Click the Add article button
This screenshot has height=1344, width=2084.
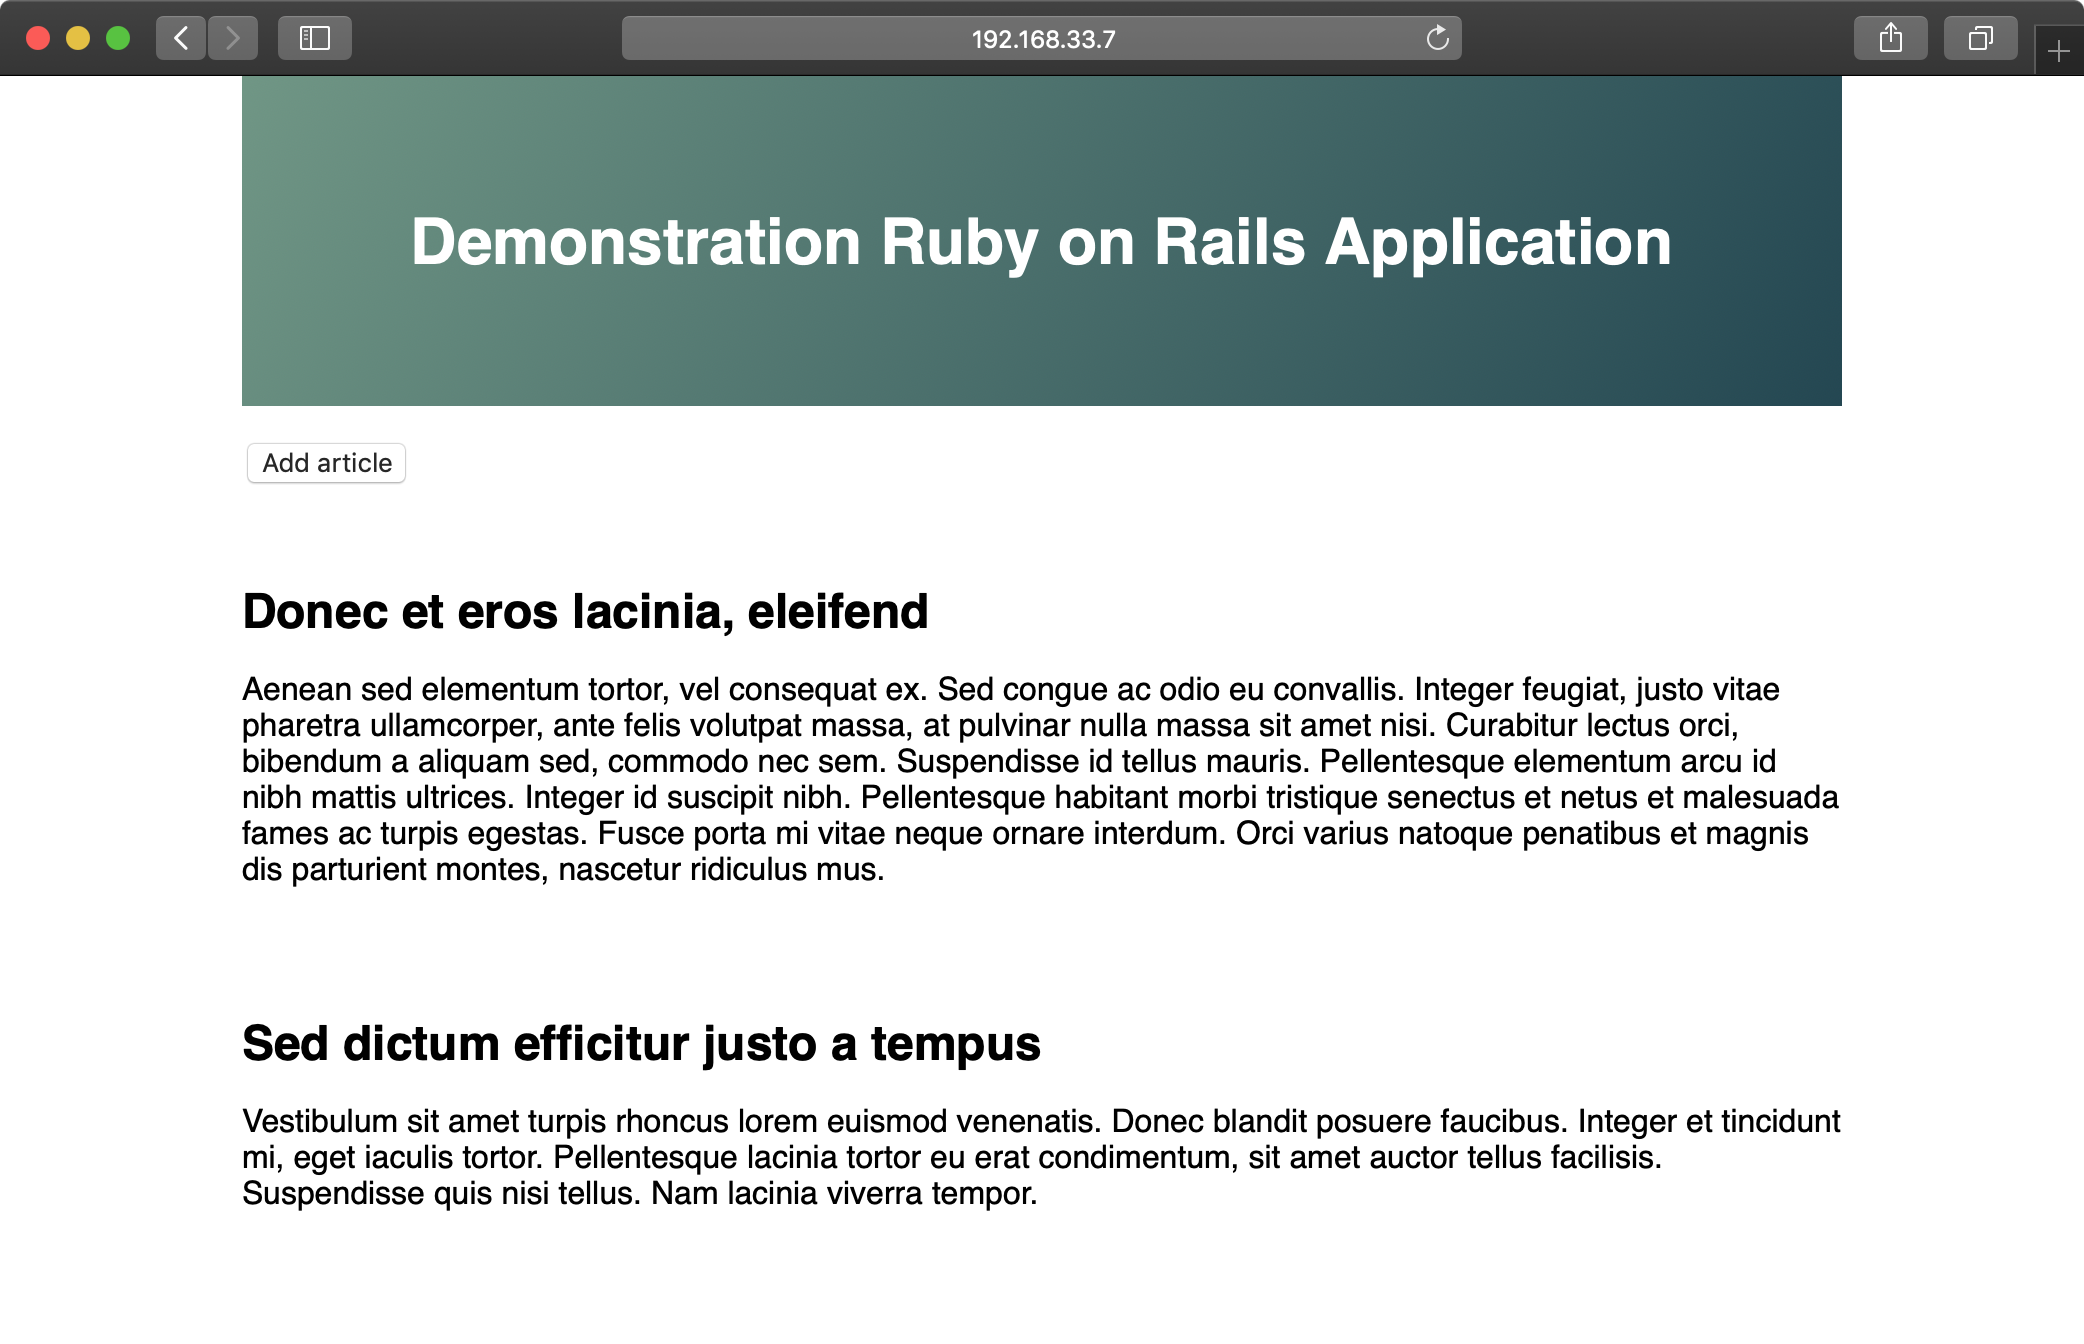click(x=327, y=463)
